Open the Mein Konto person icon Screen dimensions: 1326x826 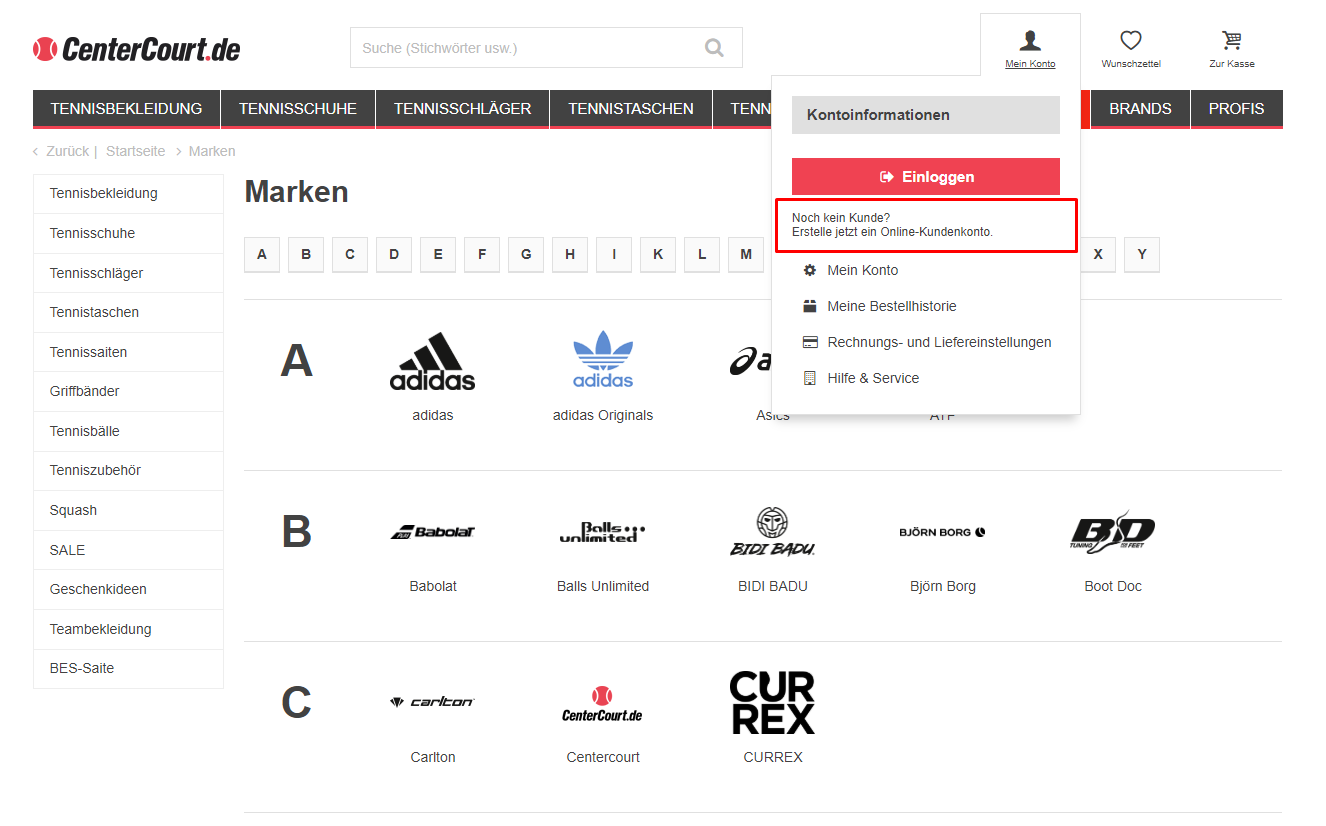1030,40
